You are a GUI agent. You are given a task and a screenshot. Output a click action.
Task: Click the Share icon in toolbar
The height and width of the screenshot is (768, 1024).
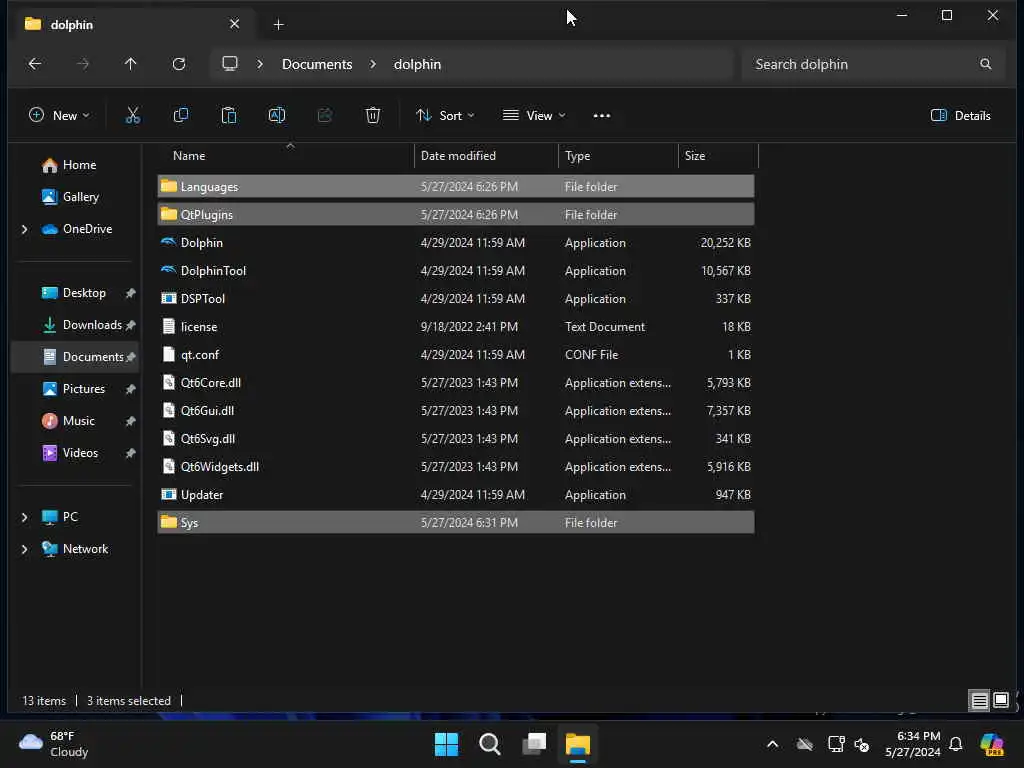point(325,116)
